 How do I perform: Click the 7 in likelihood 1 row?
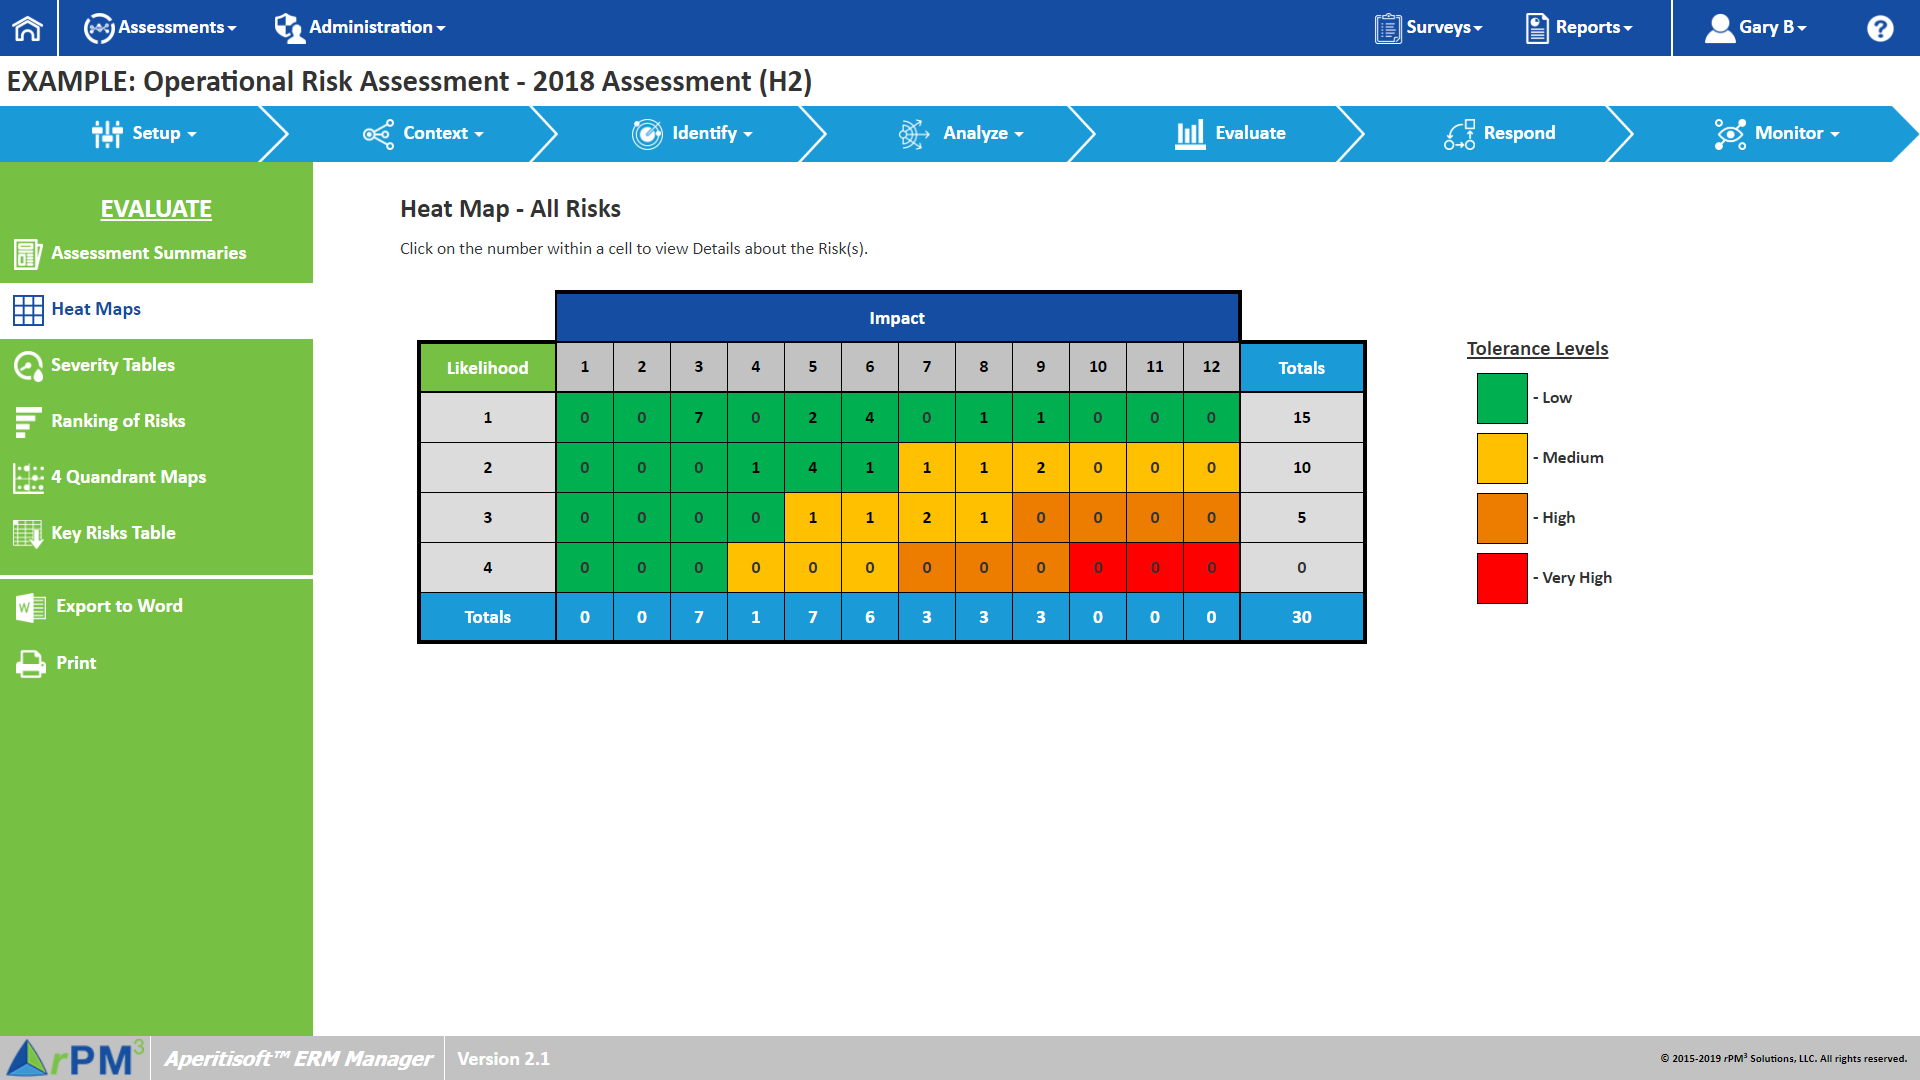pyautogui.click(x=699, y=418)
